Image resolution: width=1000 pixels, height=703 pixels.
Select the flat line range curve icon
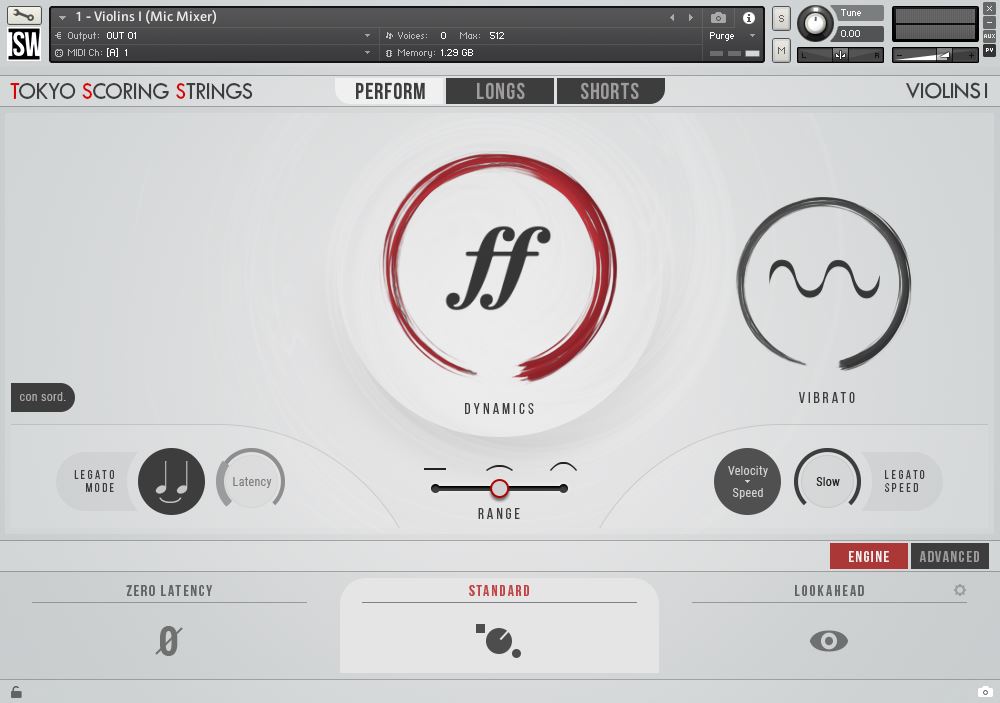435,469
